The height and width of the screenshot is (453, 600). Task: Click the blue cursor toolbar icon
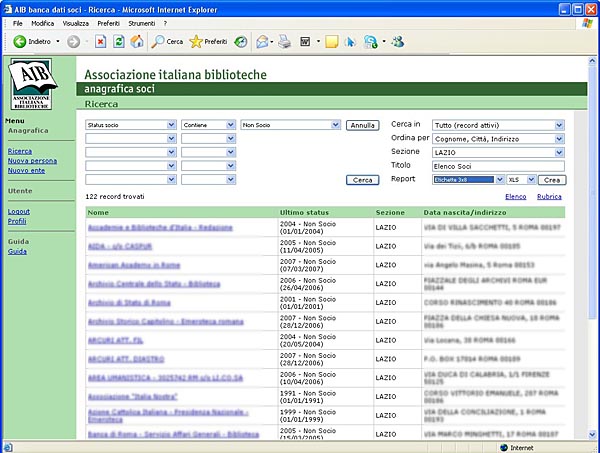pos(350,41)
